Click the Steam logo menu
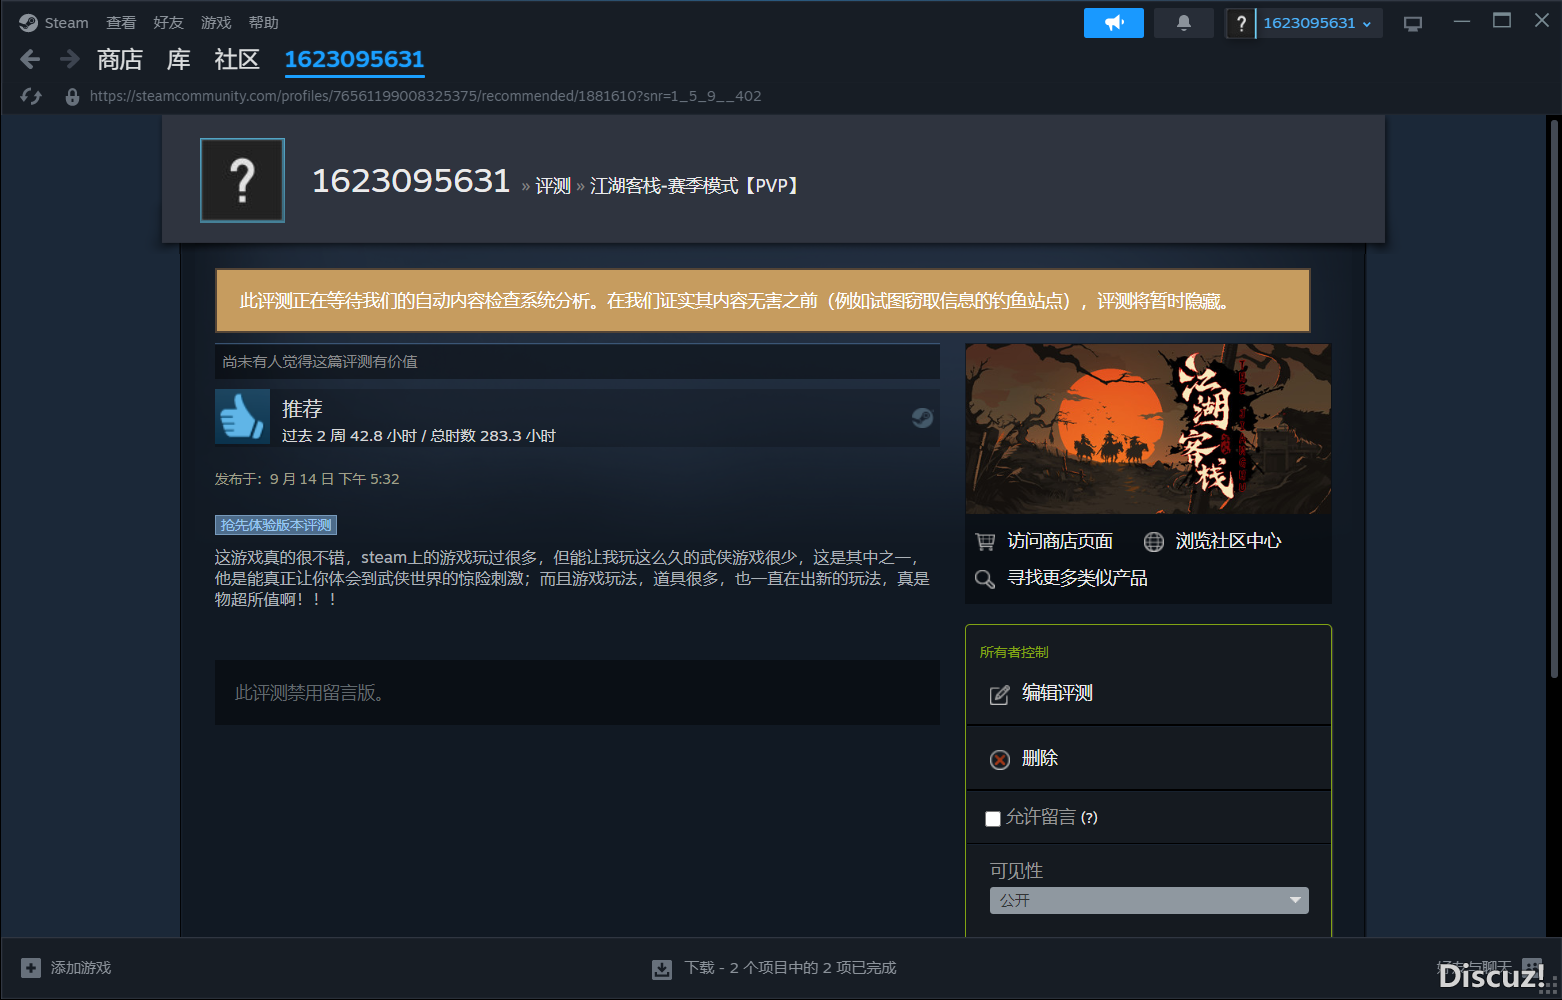1562x1000 pixels. click(28, 23)
